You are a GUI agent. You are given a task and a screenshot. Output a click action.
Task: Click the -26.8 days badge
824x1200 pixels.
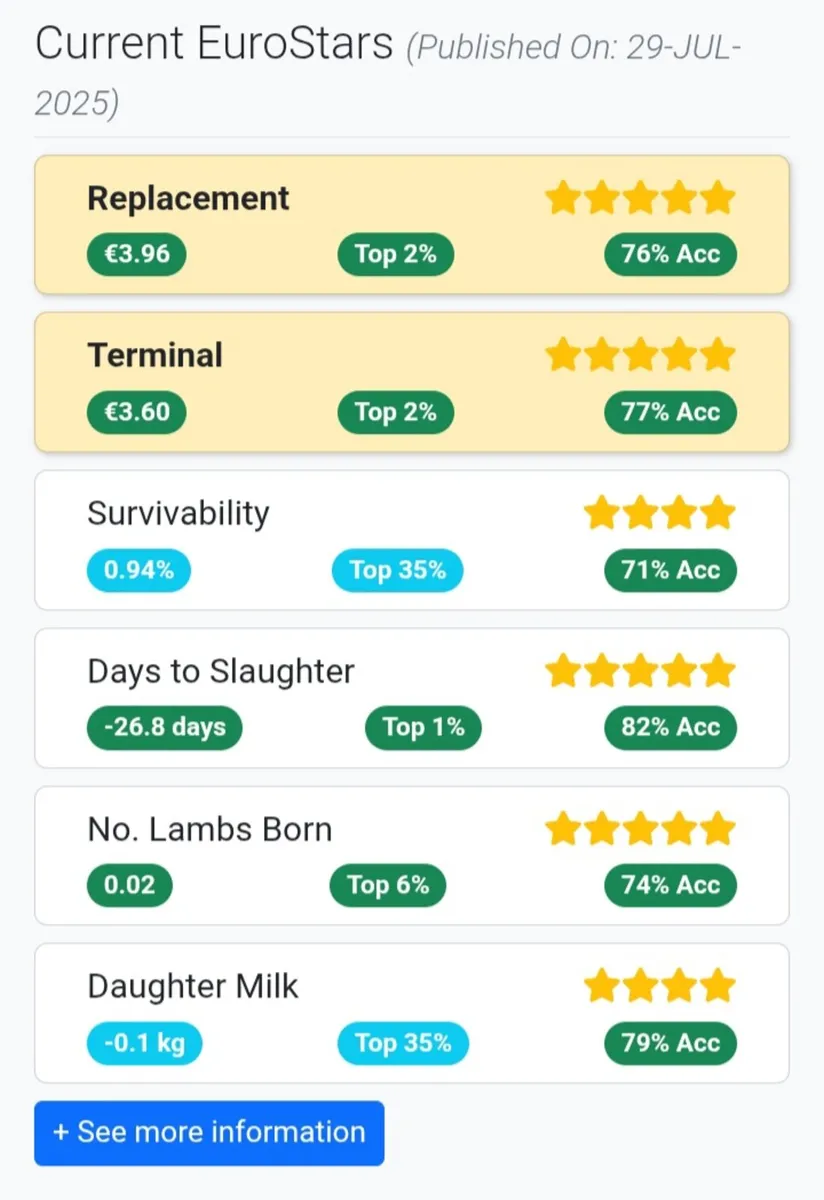[x=164, y=727]
